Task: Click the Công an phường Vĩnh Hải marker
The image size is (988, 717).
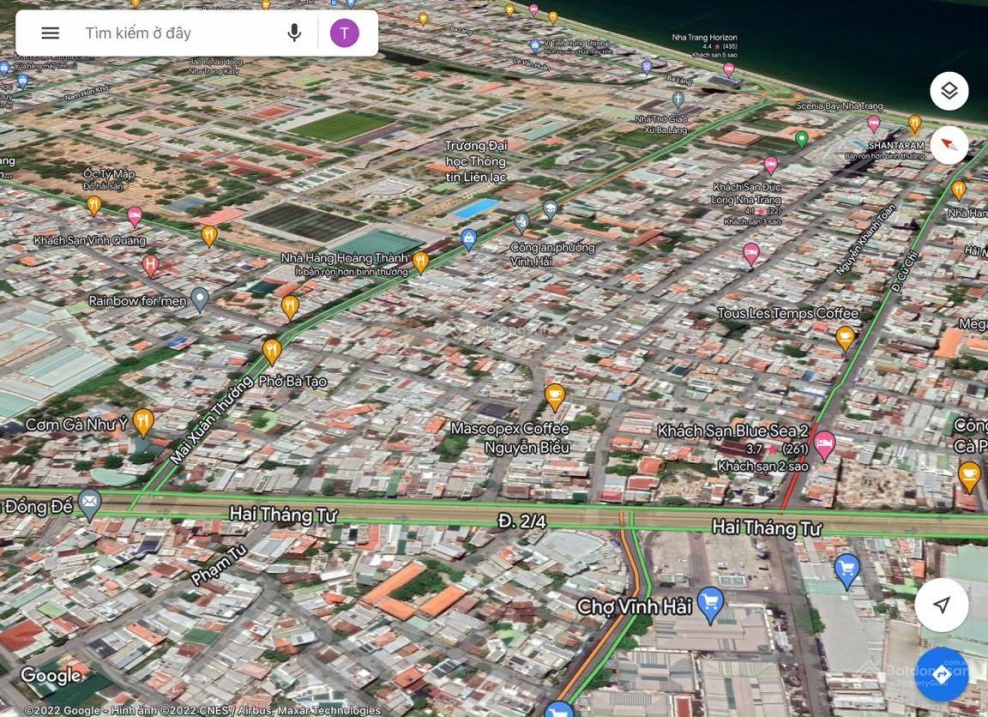Action: (x=521, y=223)
